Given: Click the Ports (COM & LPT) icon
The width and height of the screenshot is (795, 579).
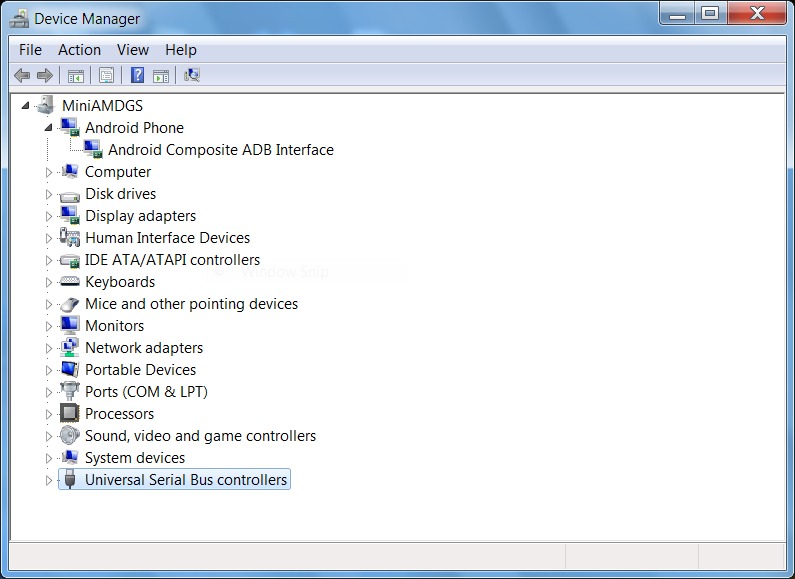Looking at the screenshot, I should pos(70,391).
